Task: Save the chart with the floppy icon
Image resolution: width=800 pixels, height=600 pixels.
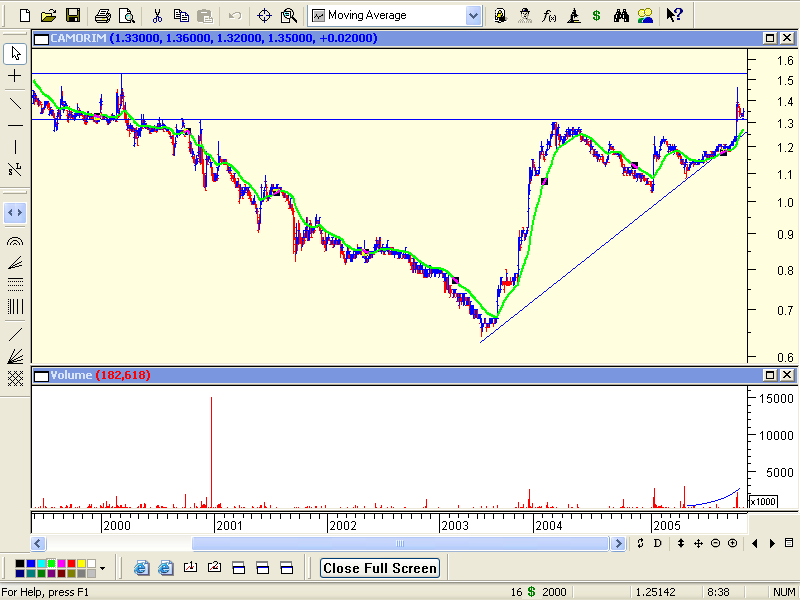Action: (x=73, y=16)
